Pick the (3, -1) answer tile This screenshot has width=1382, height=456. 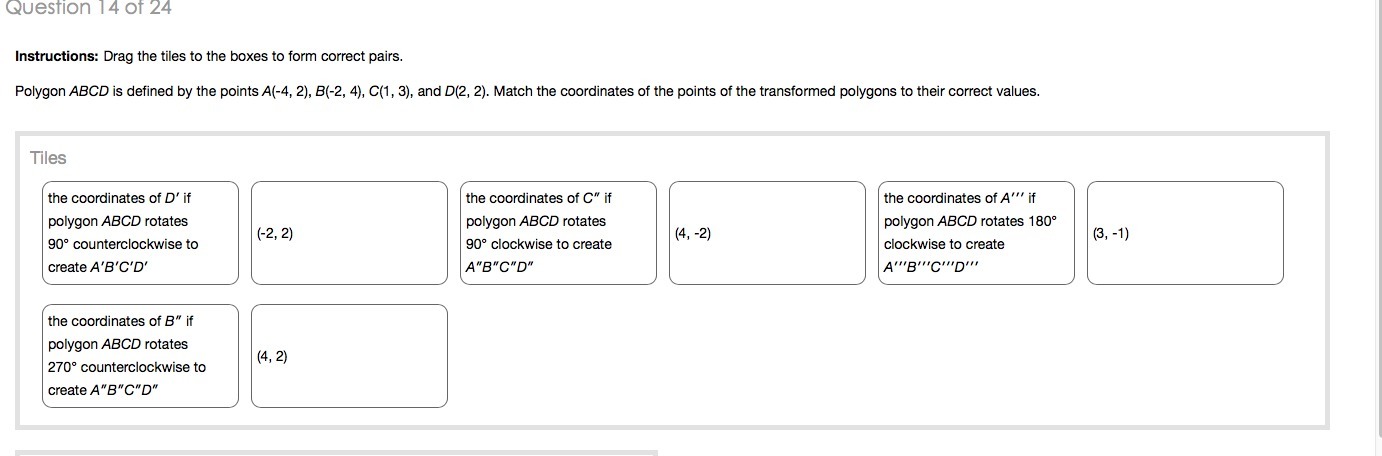pyautogui.click(x=1185, y=233)
